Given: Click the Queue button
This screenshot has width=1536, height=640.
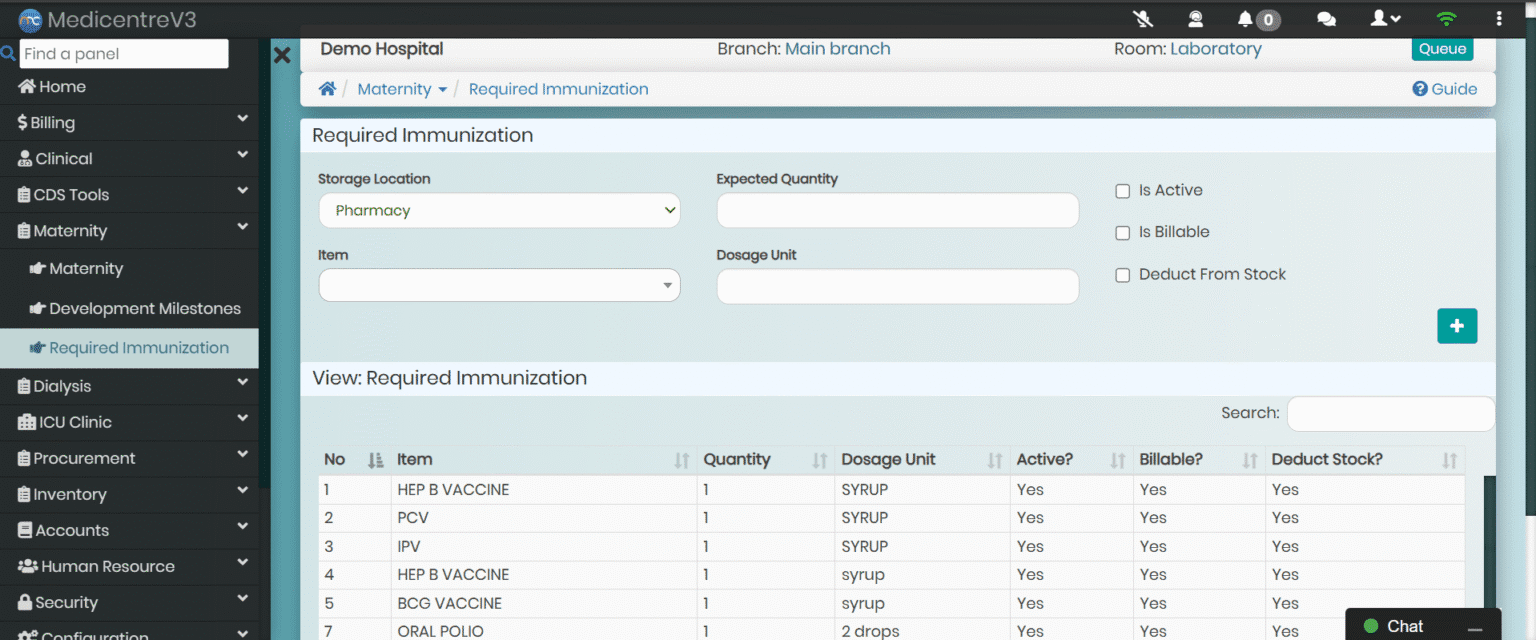Looking at the screenshot, I should click(1442, 49).
